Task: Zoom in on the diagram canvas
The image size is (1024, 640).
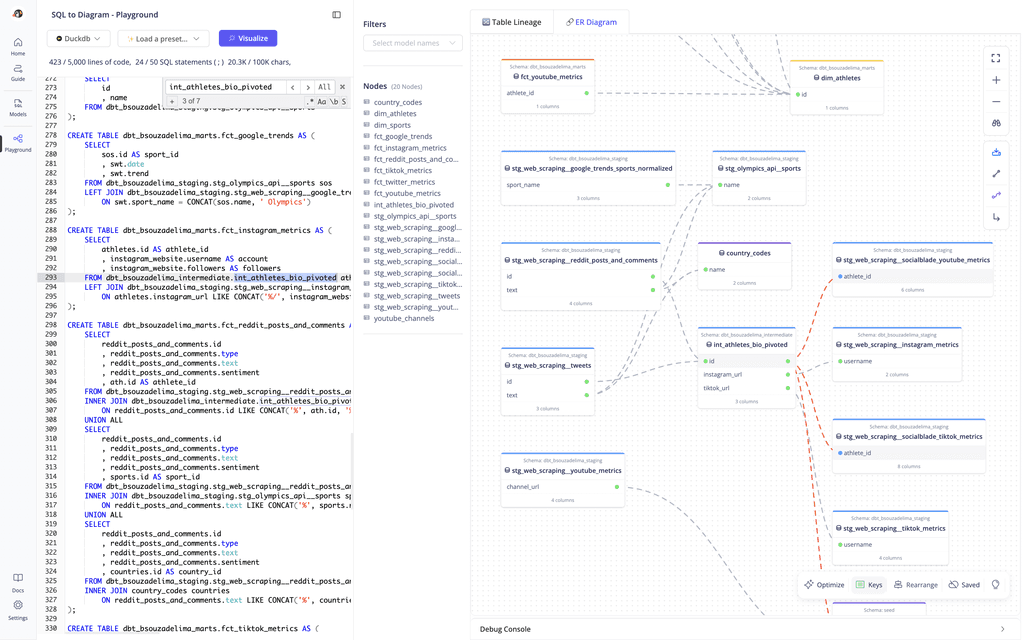Action: click(995, 81)
